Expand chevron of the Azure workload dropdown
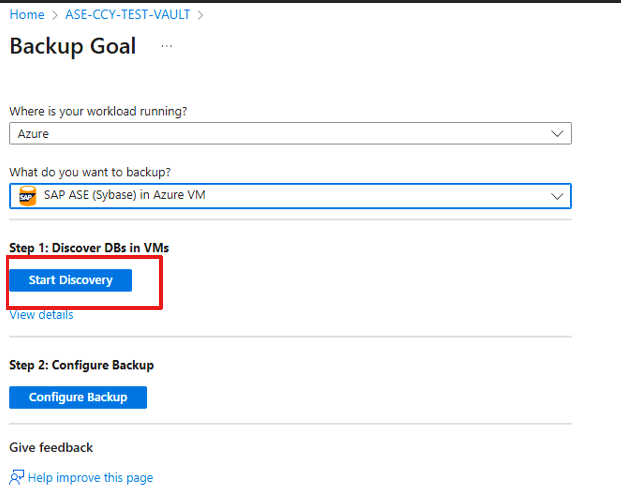 (x=557, y=134)
